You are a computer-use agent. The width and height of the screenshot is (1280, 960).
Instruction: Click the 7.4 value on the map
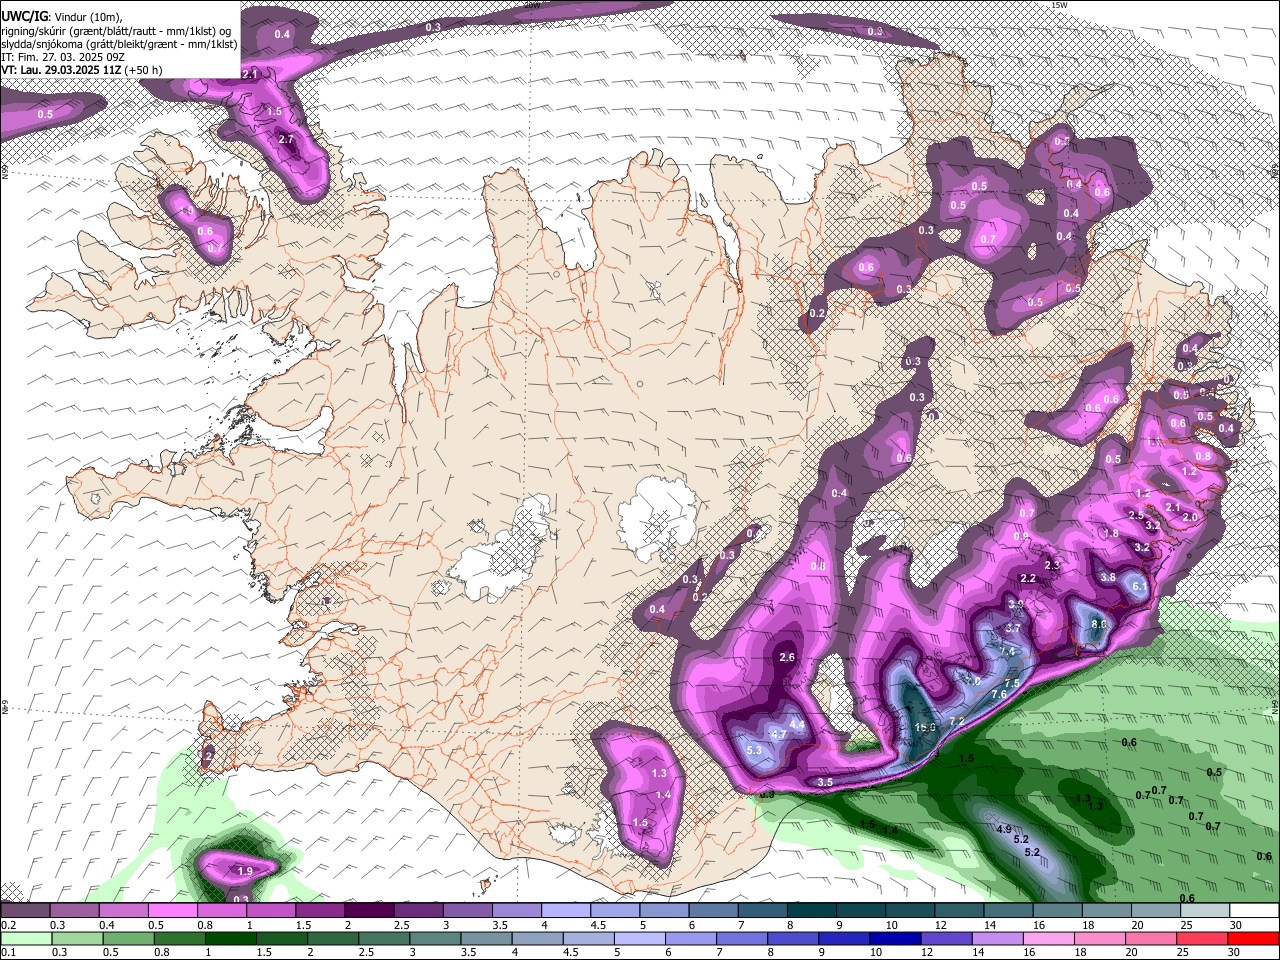[1006, 651]
